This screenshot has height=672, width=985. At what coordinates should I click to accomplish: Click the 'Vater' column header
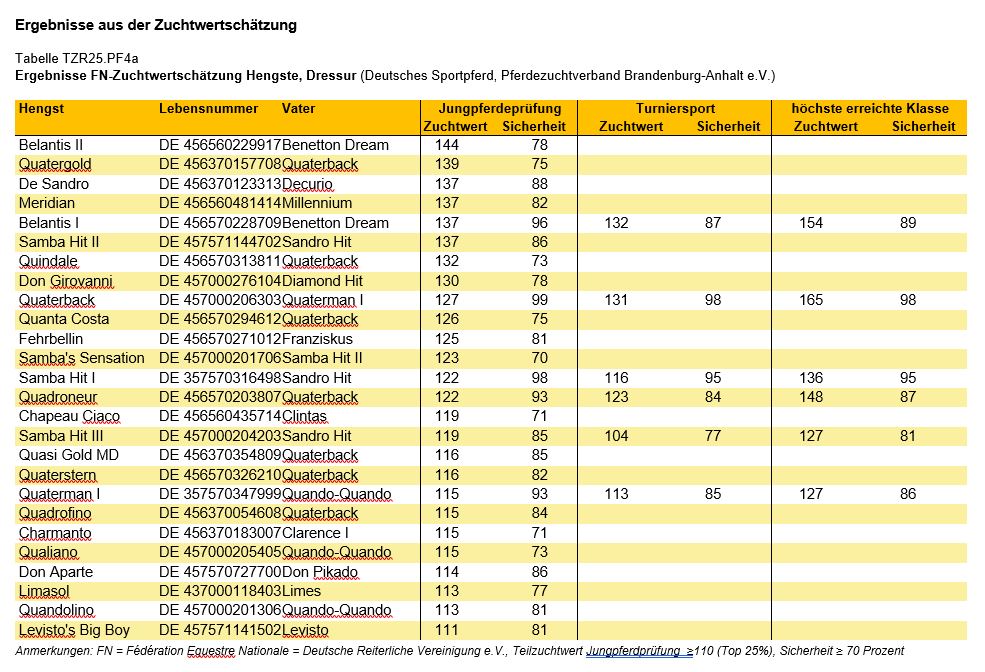point(298,108)
